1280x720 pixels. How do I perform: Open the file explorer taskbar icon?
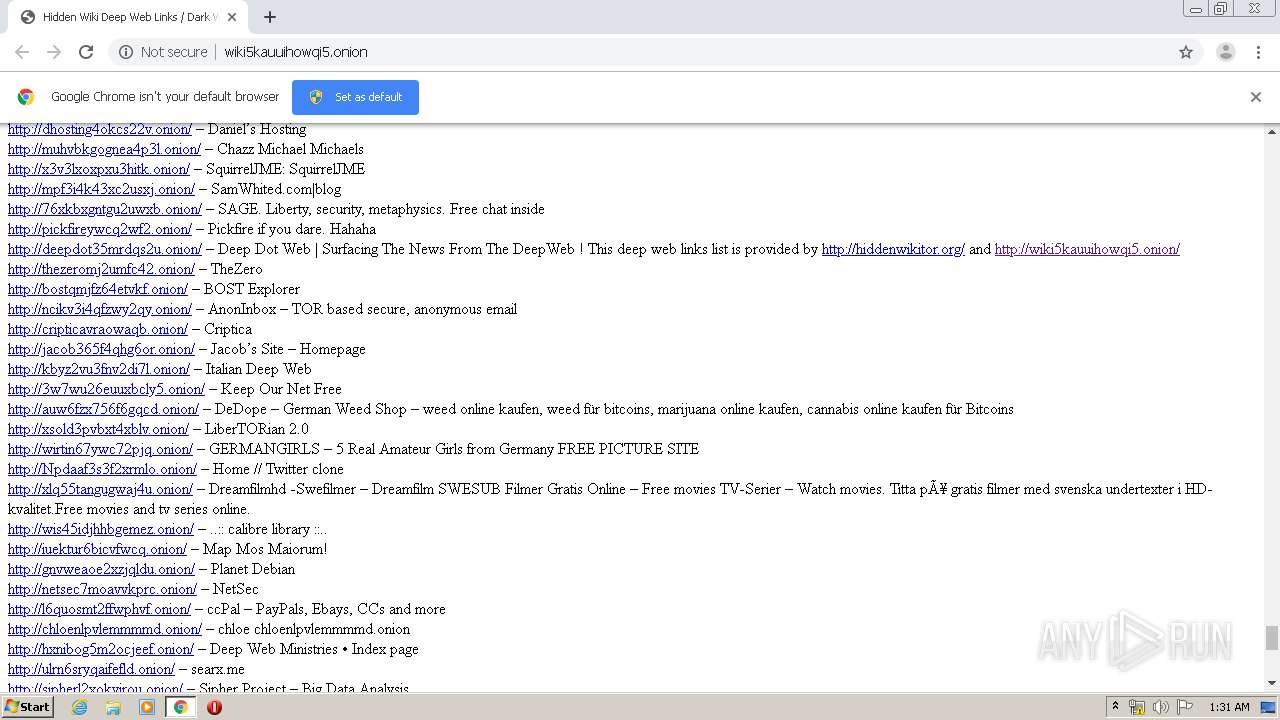tap(113, 707)
